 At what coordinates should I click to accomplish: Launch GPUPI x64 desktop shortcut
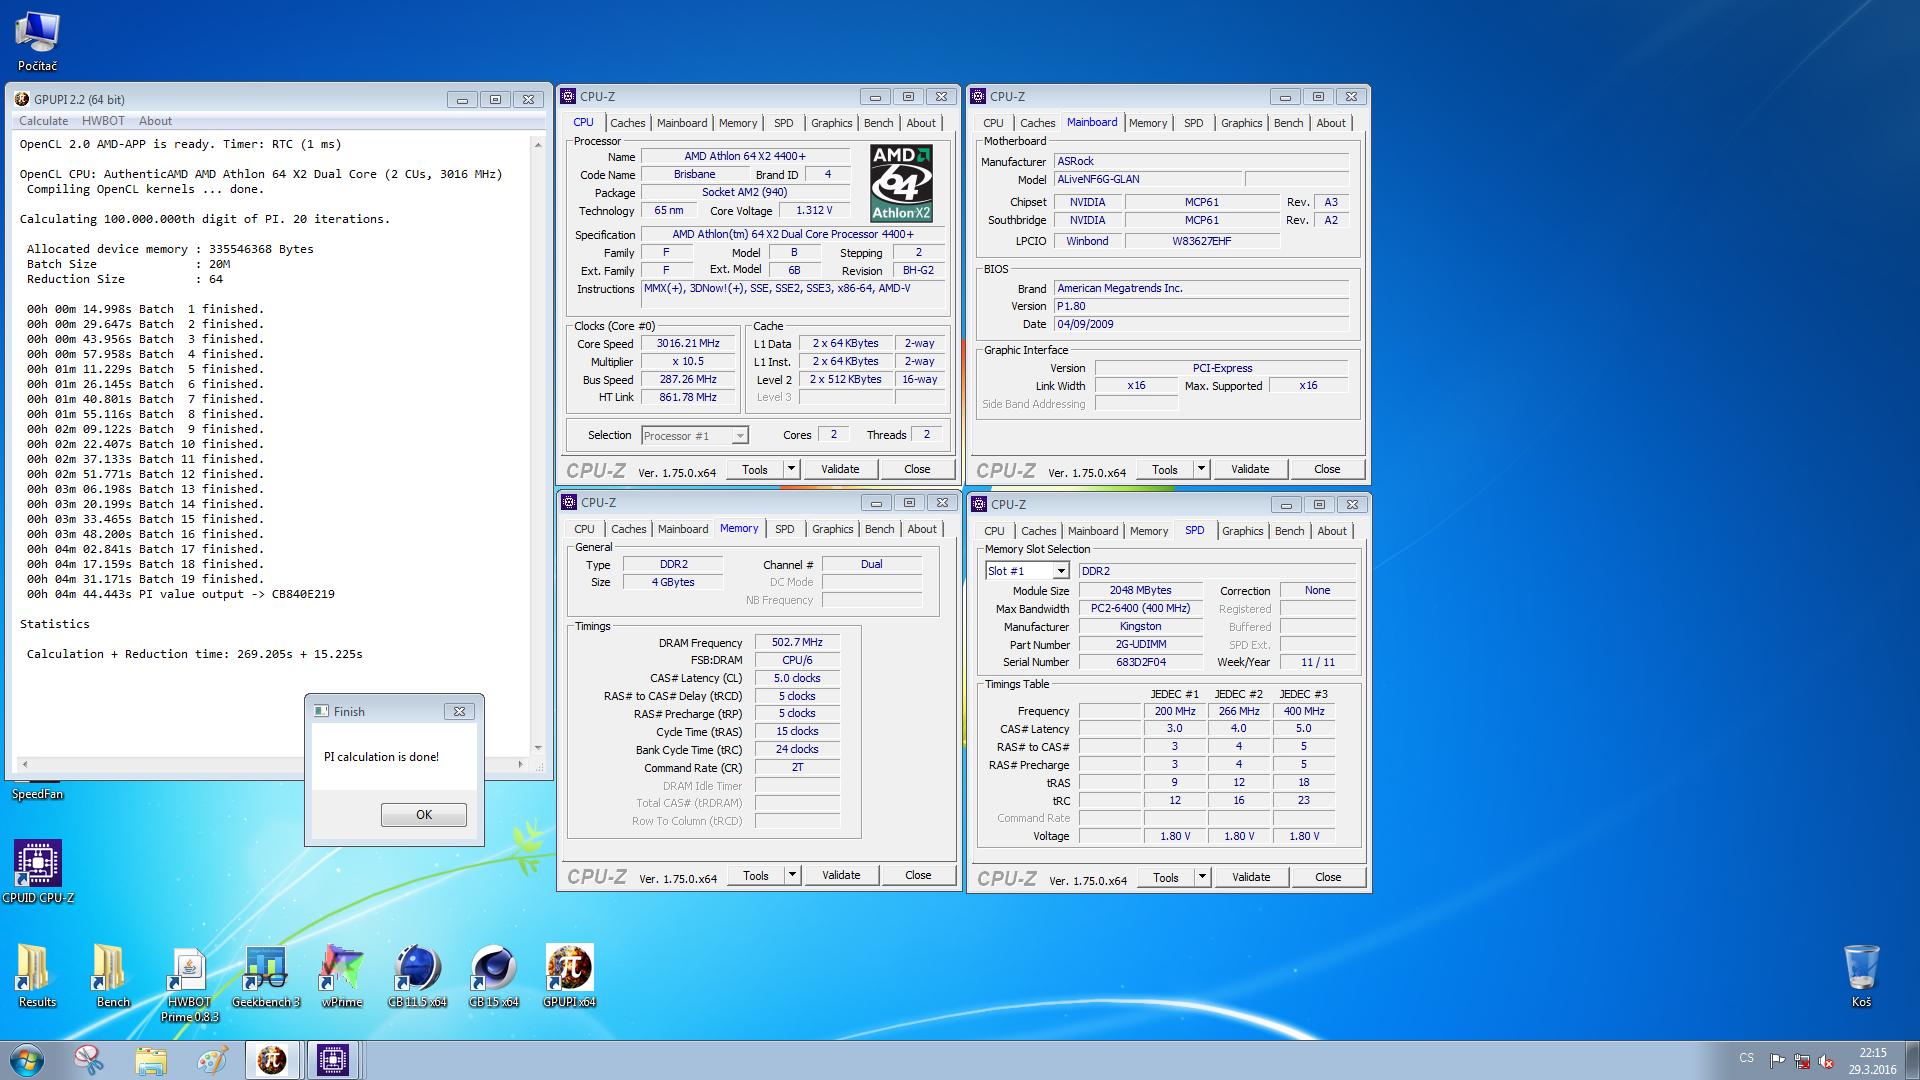(x=569, y=976)
